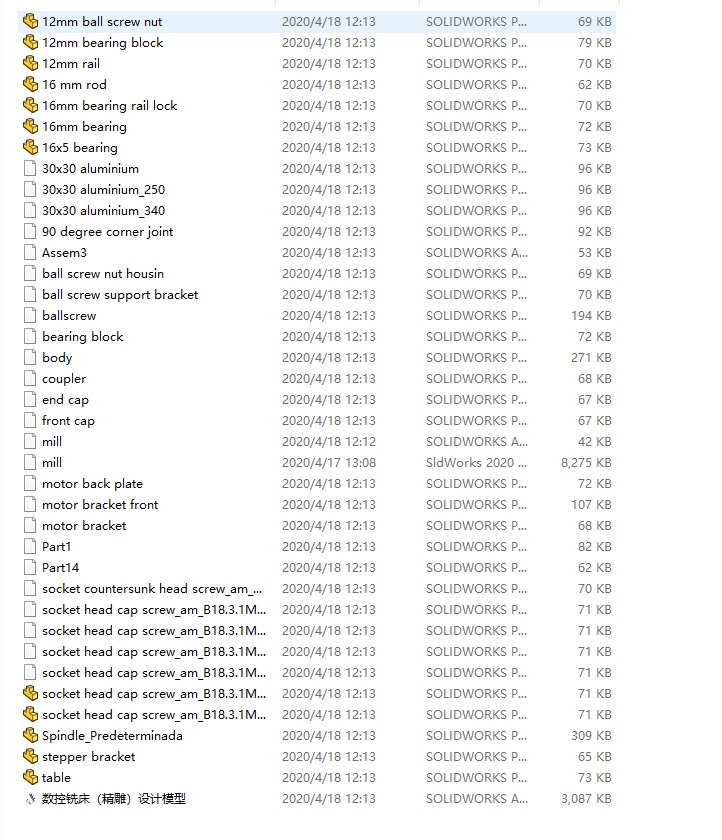This screenshot has height=840, width=722.
Task: Select the 12mm bearing block file icon
Action: pos(31,42)
